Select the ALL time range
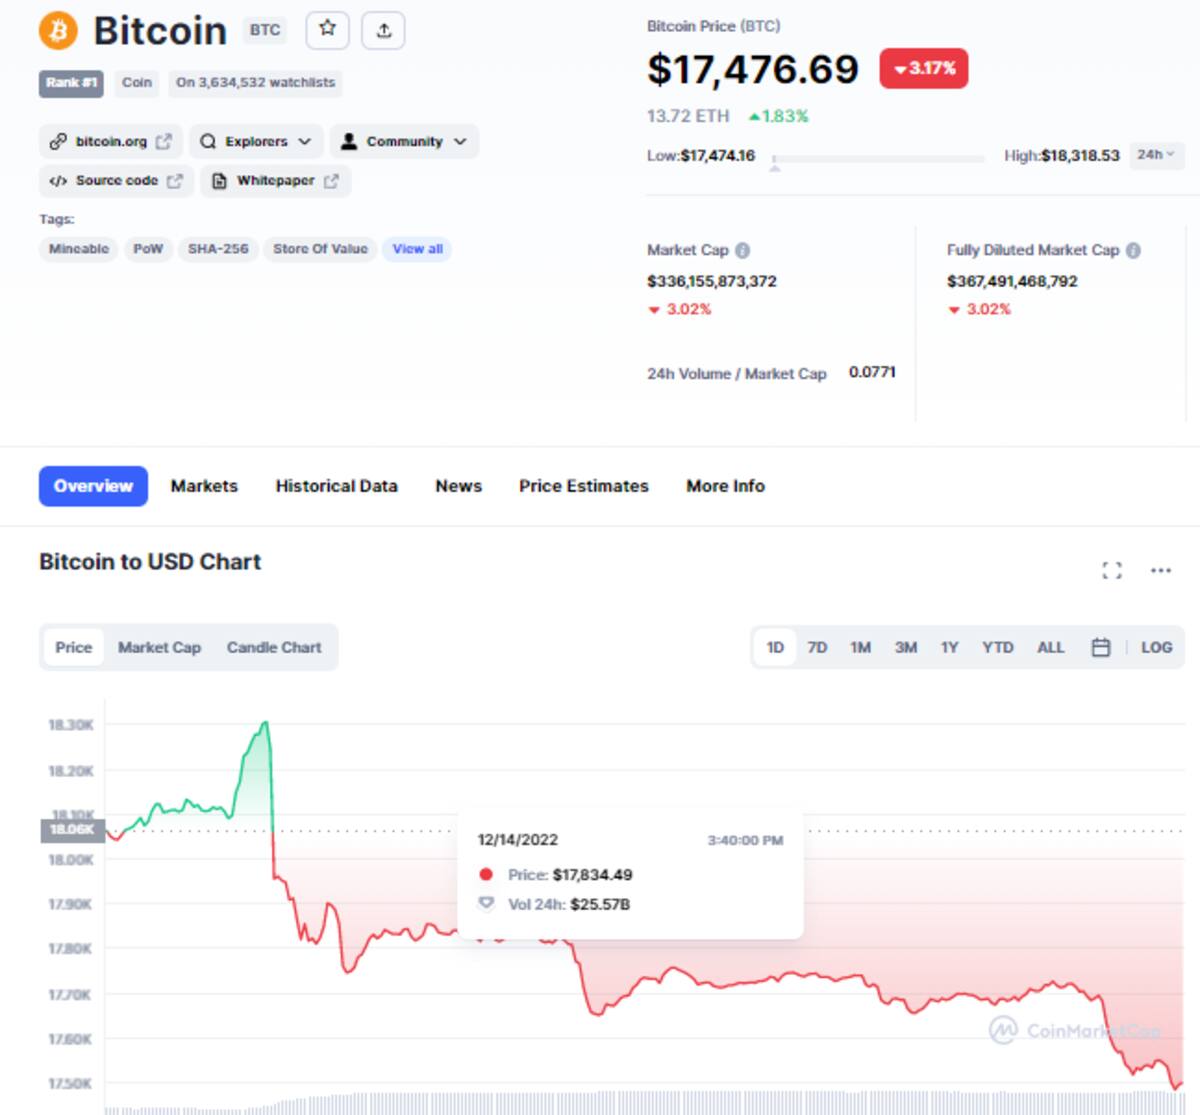 pos(1050,648)
